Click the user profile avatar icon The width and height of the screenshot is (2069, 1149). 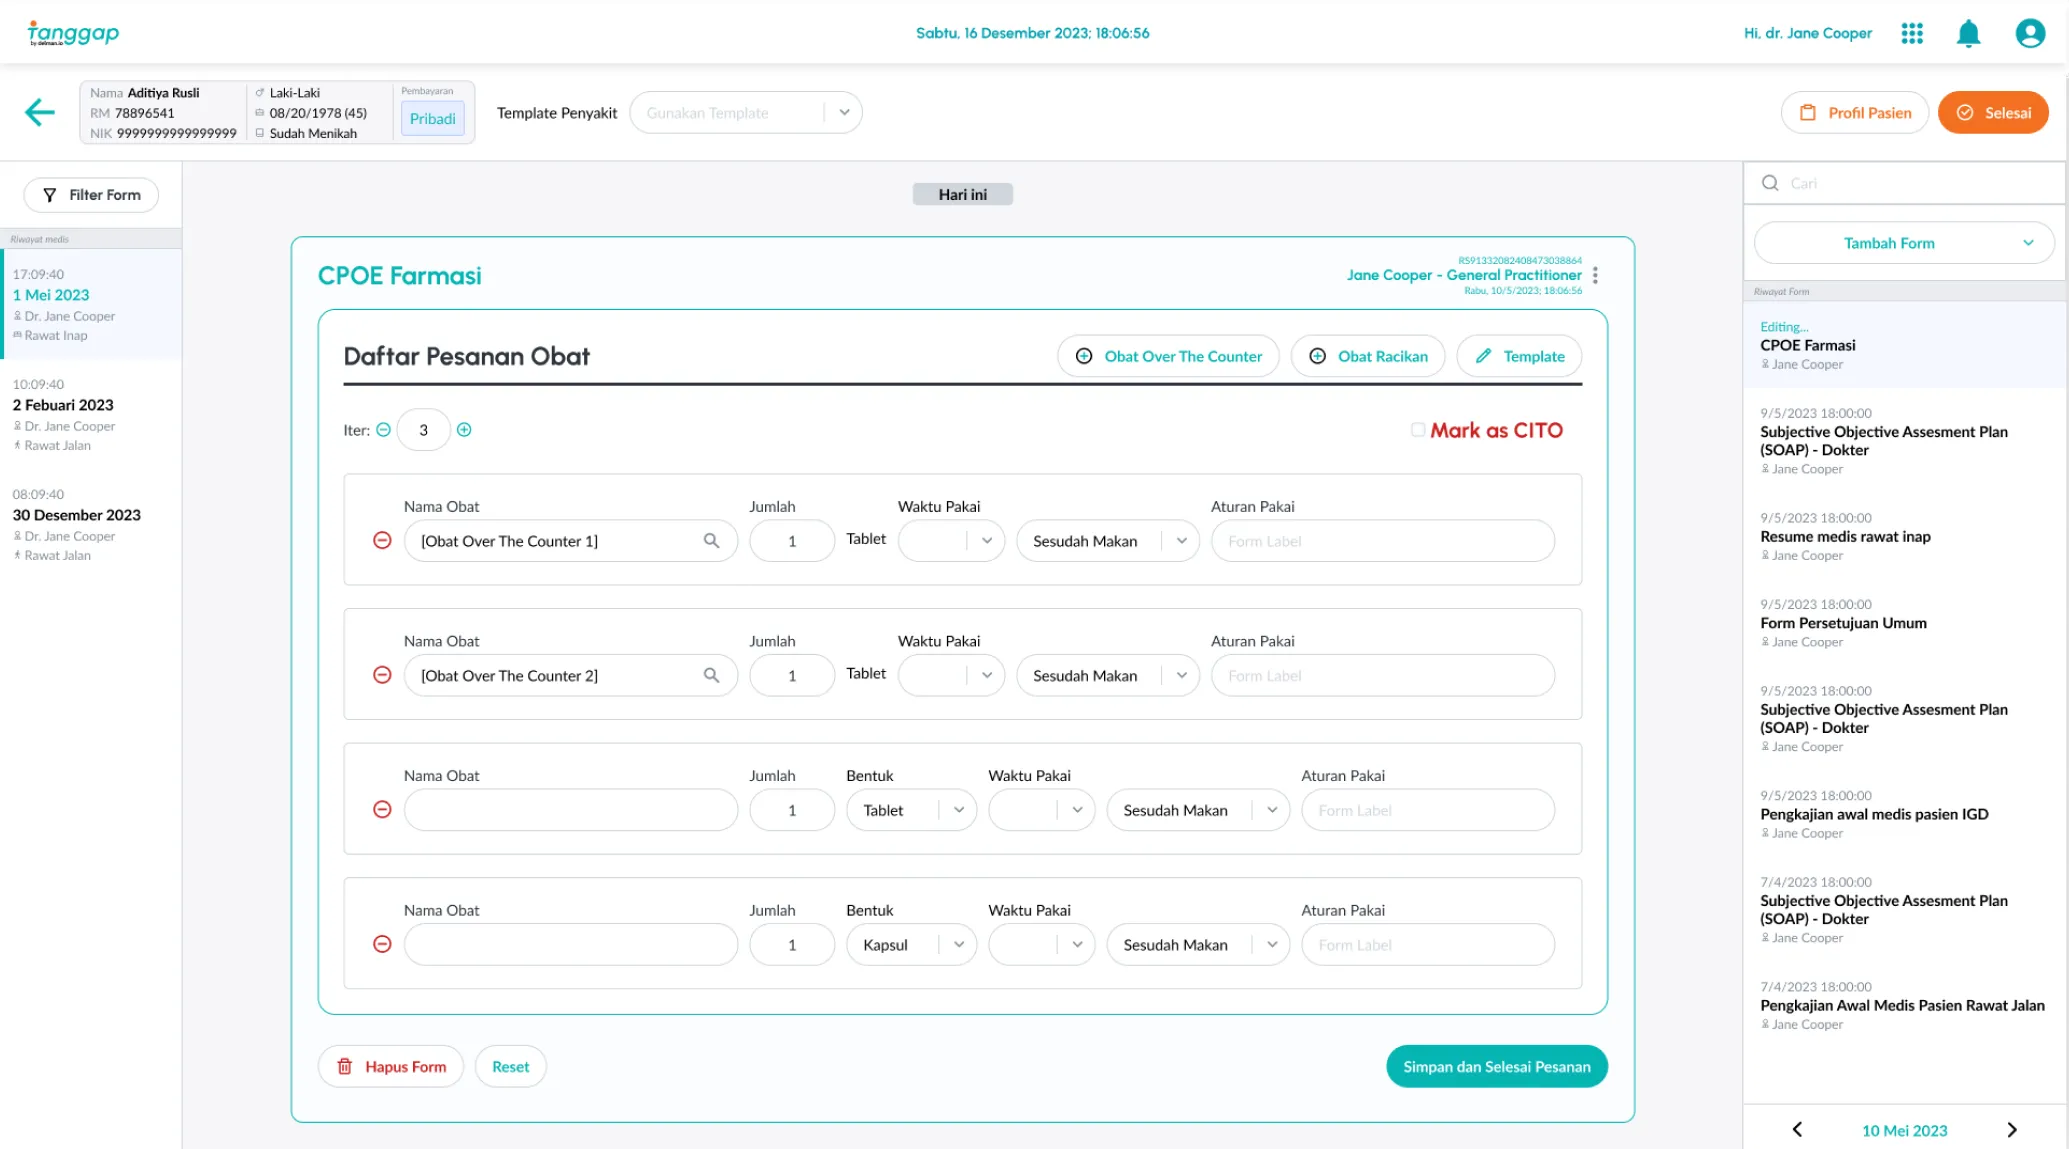coord(2029,33)
